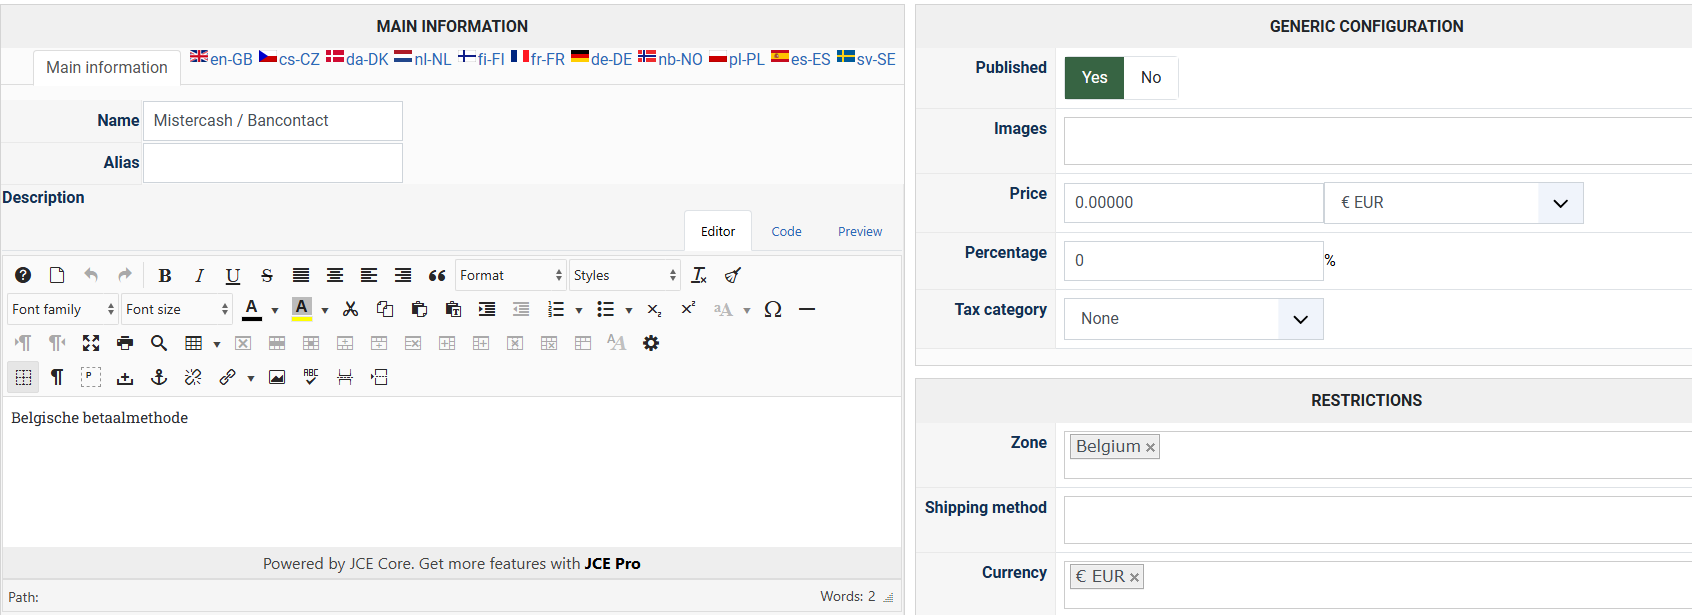1692x615 pixels.
Task: Remove EUR from Currency restriction
Action: [1134, 578]
